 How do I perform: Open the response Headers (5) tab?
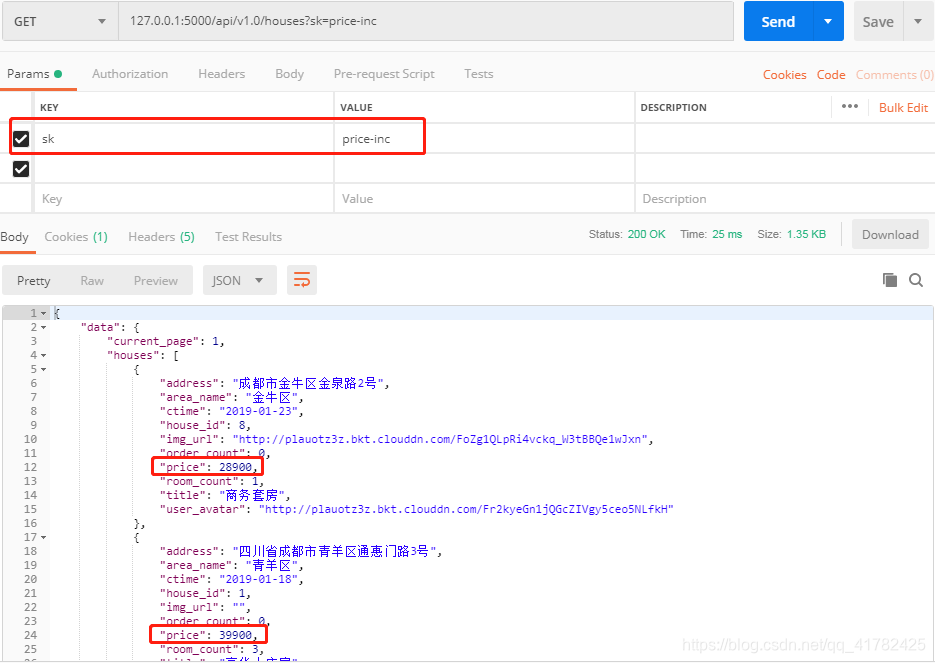click(x=162, y=237)
